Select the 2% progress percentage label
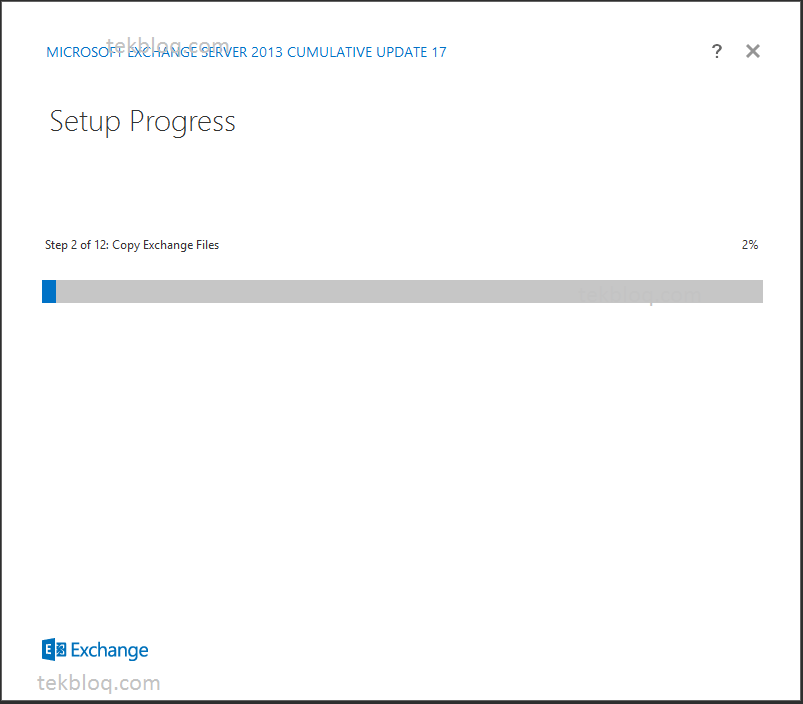Screen dimensions: 803x704 coord(750,245)
